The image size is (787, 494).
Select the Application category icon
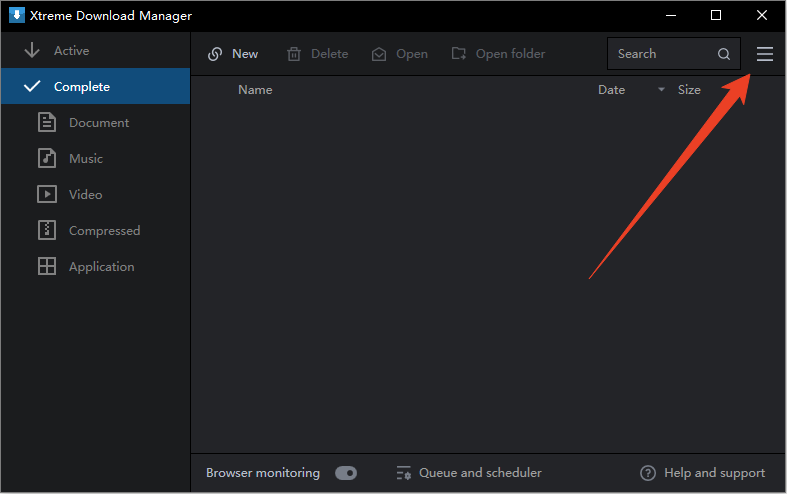[x=47, y=267]
